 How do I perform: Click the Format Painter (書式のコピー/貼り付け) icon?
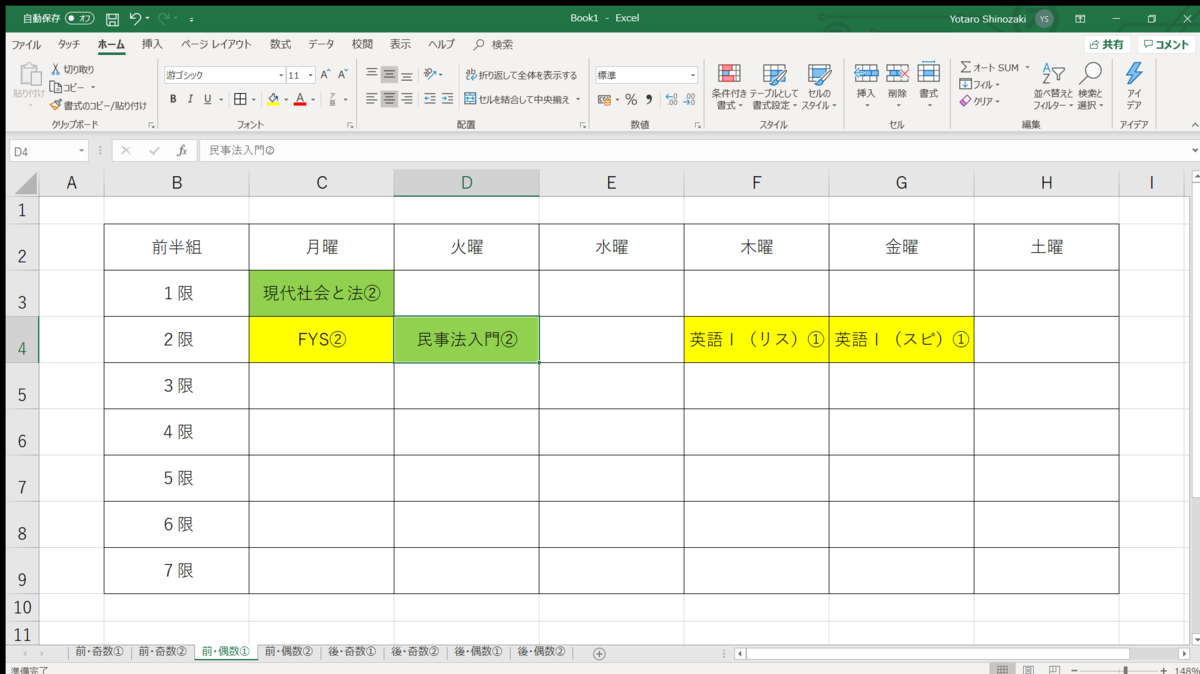coord(56,105)
